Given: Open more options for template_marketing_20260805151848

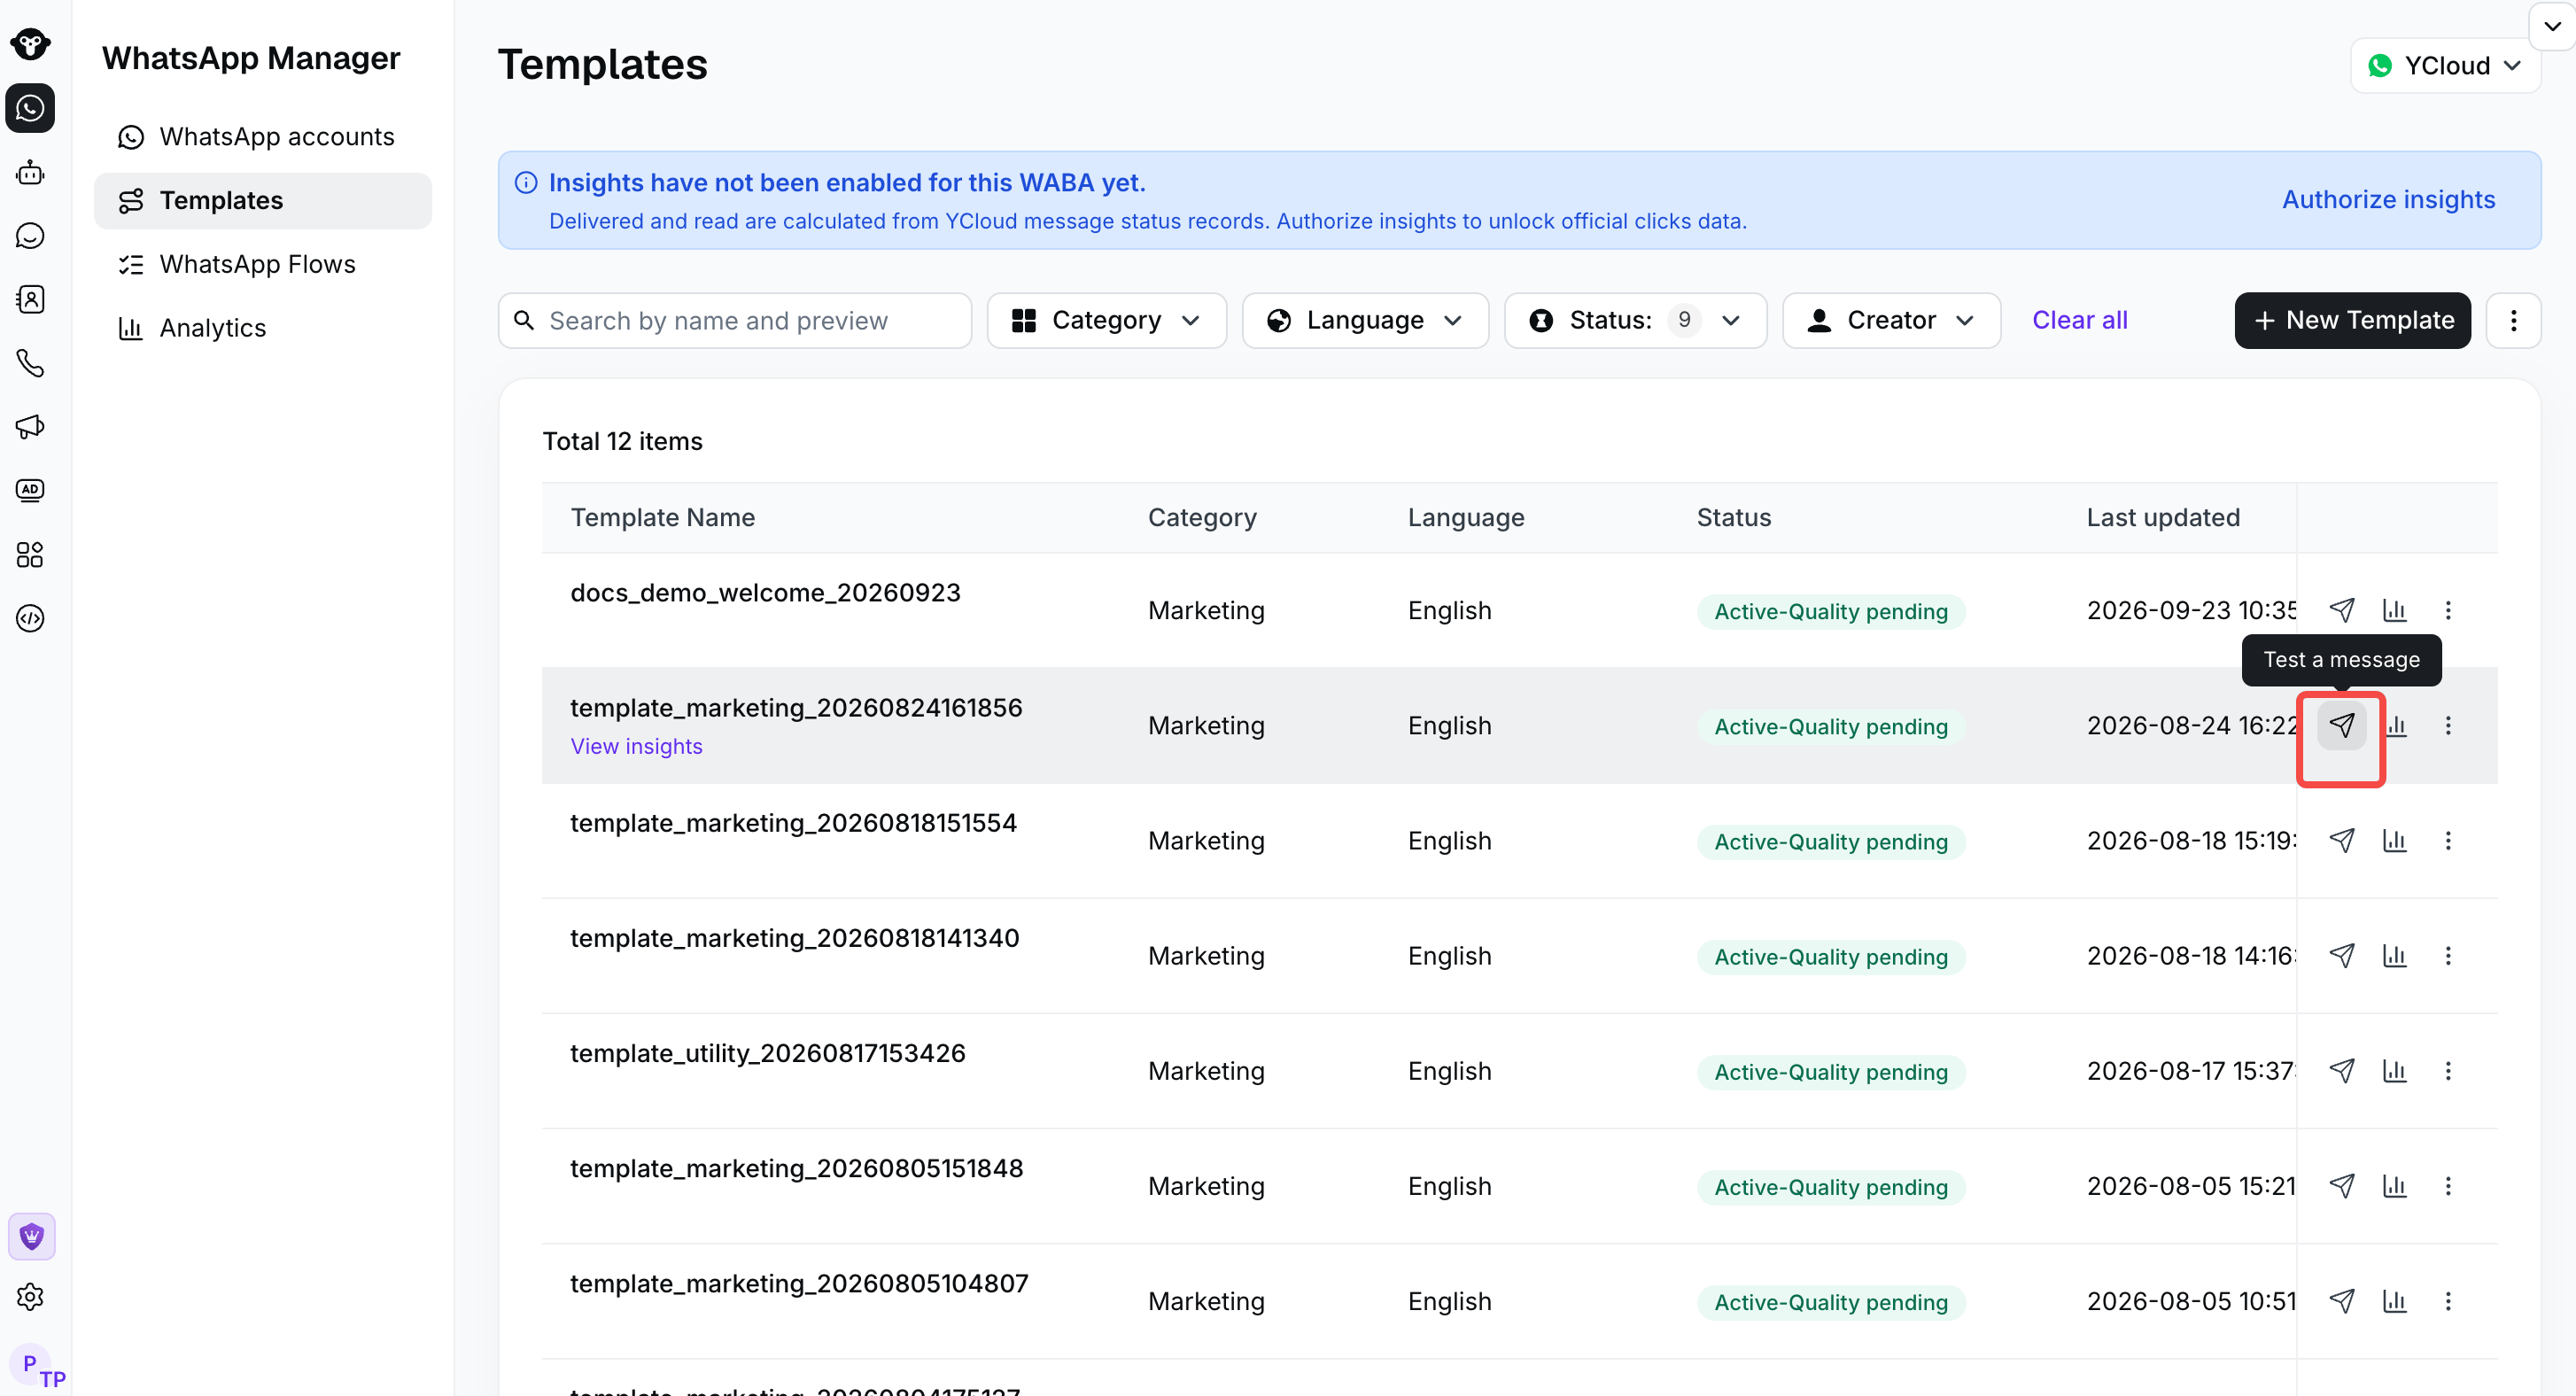Looking at the screenshot, I should 2448,1186.
